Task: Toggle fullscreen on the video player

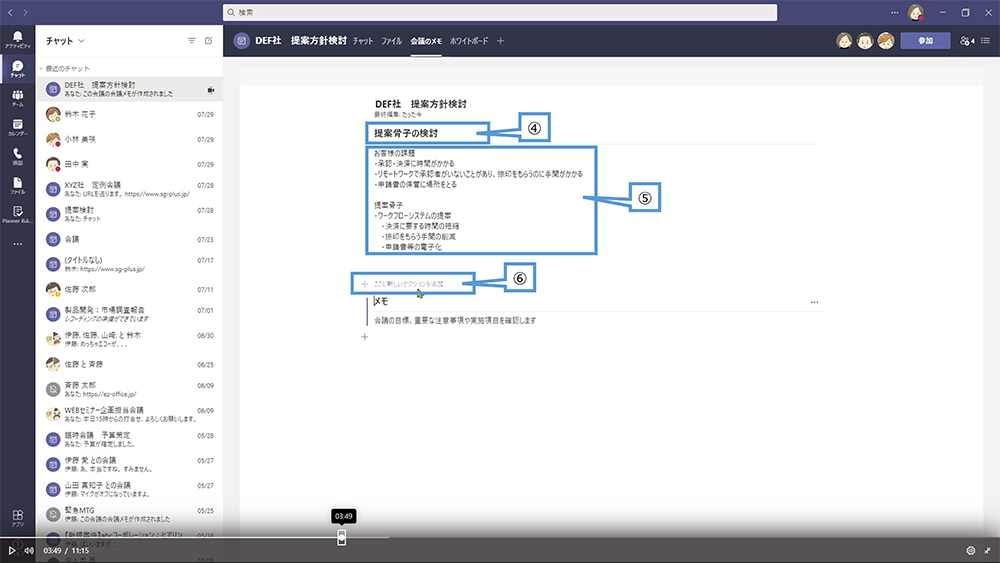Action: coord(988,550)
